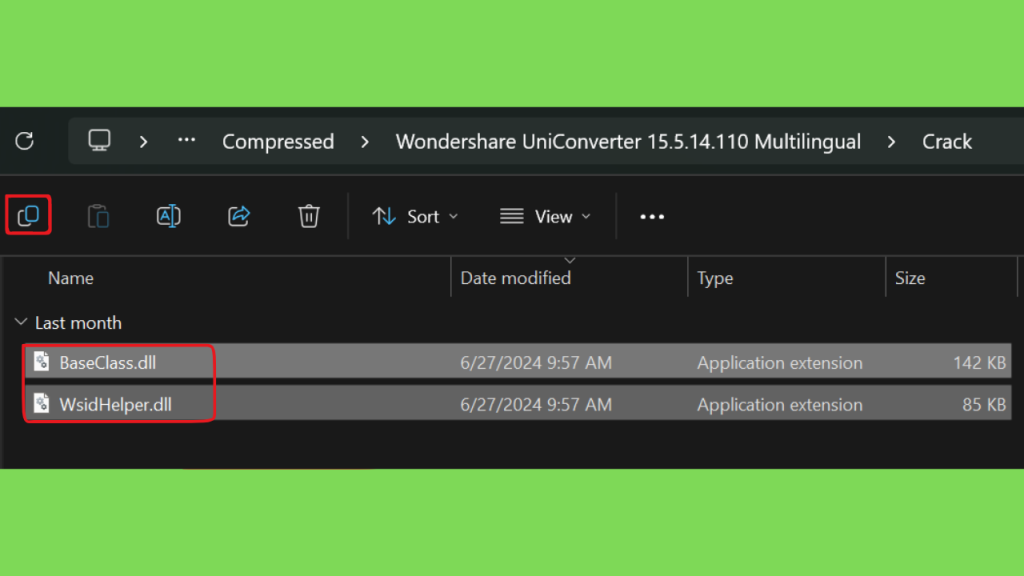Click the Crack breadcrumb

coord(947,142)
